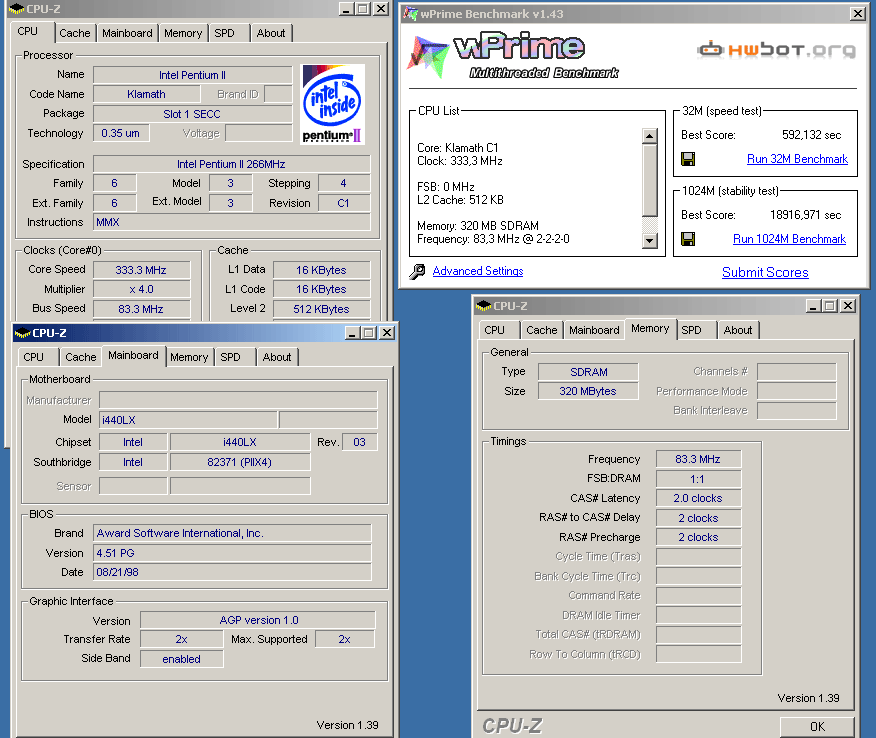This screenshot has width=876, height=738.
Task: Click Submit Scores link
Action: click(765, 272)
